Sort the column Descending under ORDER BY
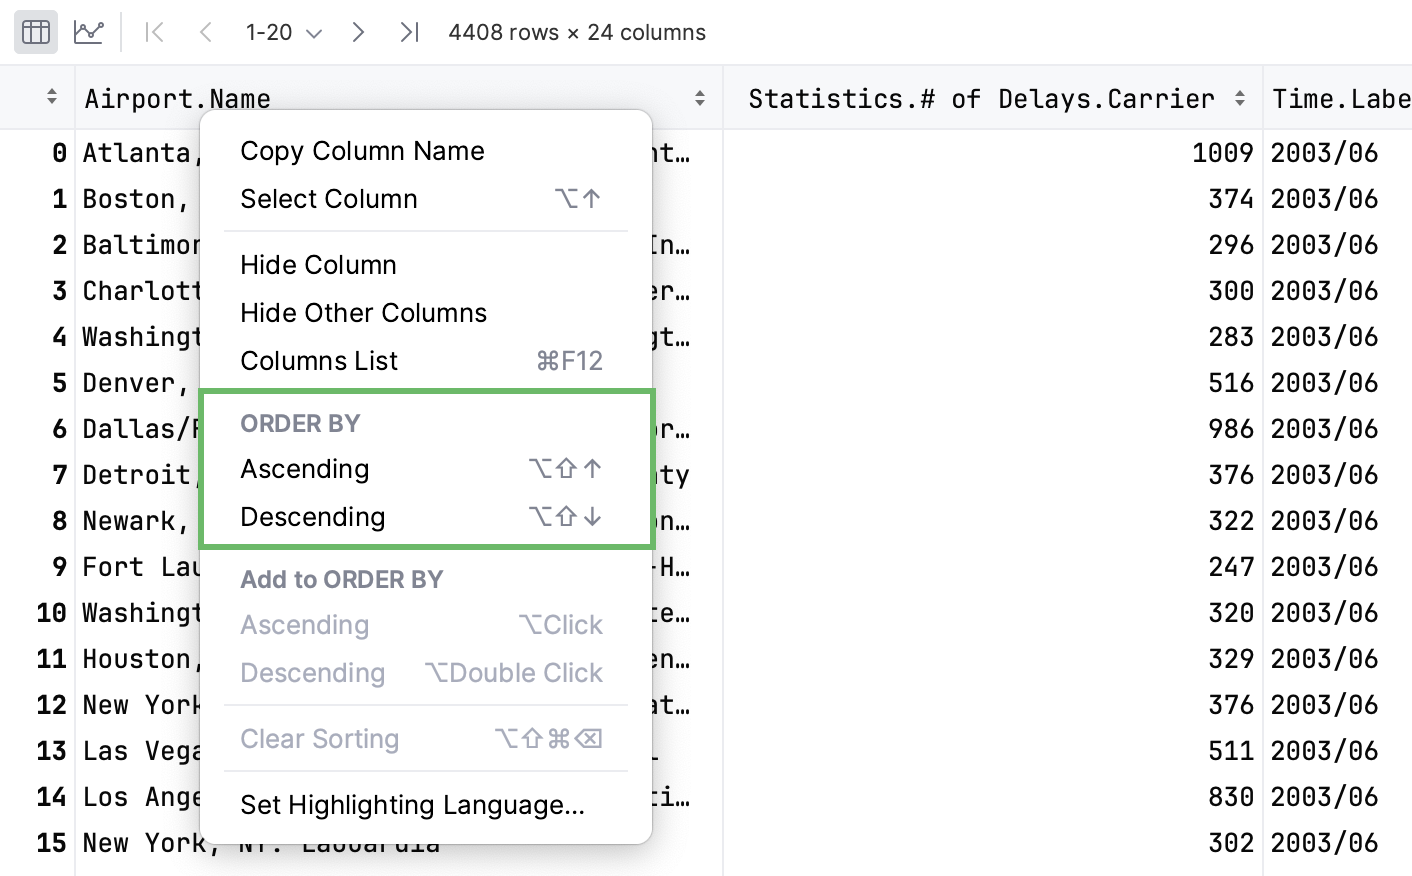Image resolution: width=1412 pixels, height=876 pixels. tap(313, 516)
